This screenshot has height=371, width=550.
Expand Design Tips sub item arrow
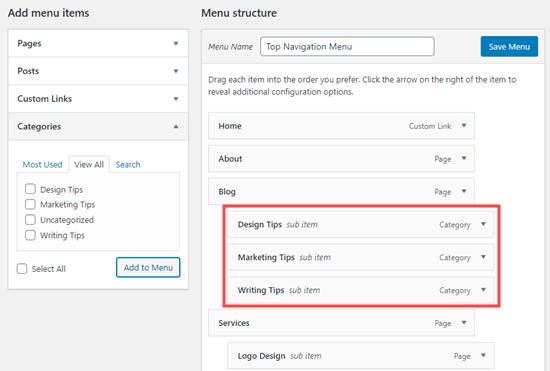click(x=483, y=224)
